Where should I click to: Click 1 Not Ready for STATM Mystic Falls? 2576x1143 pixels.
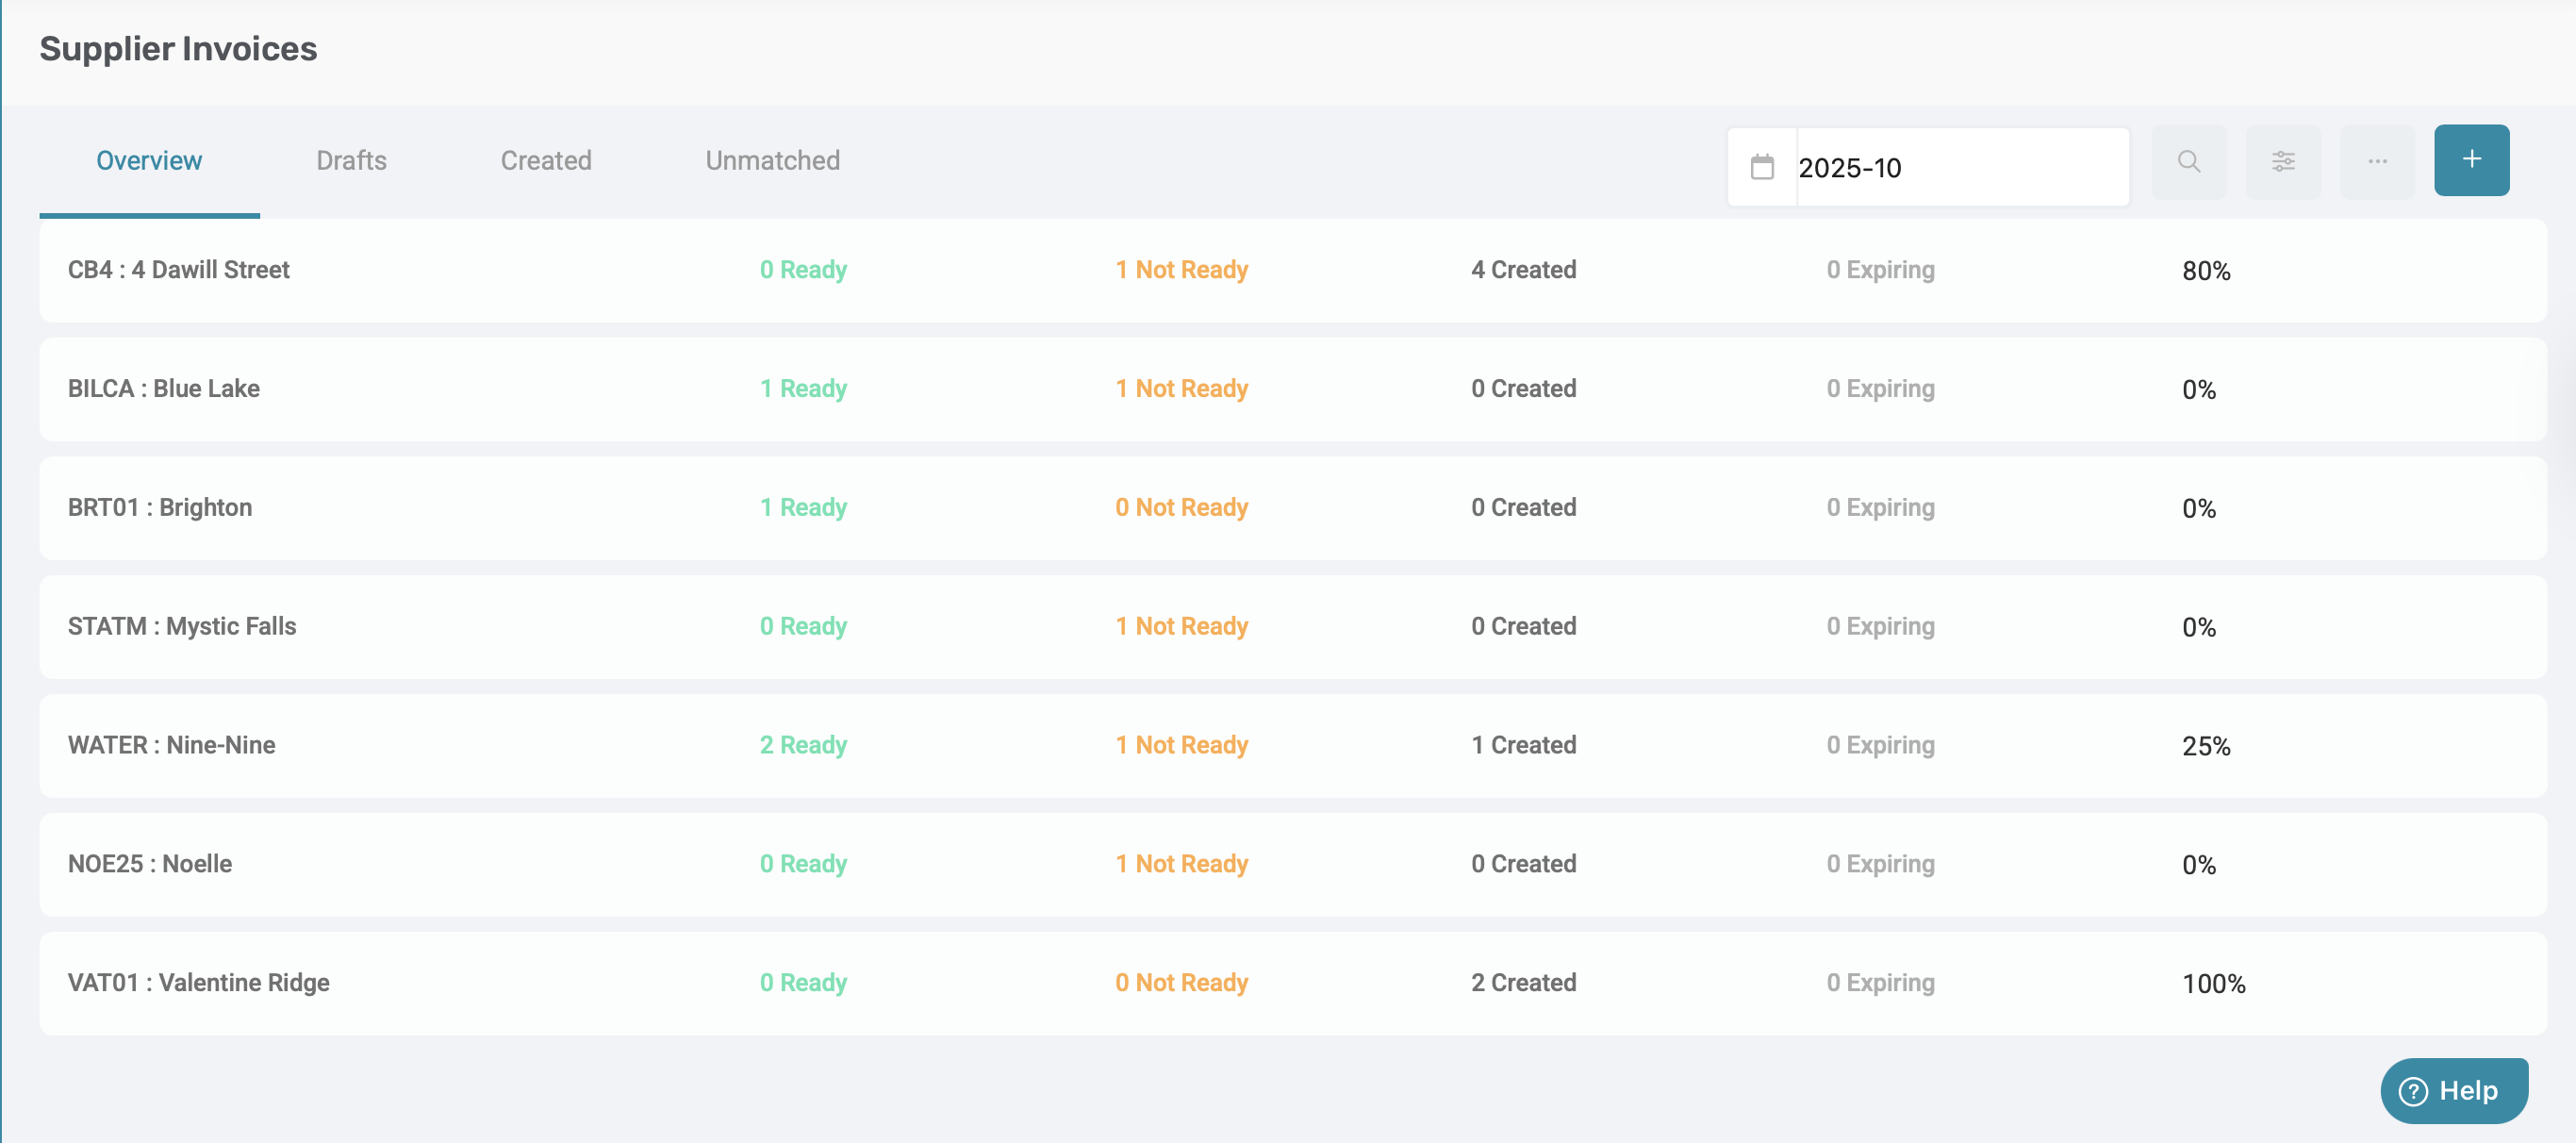tap(1181, 626)
